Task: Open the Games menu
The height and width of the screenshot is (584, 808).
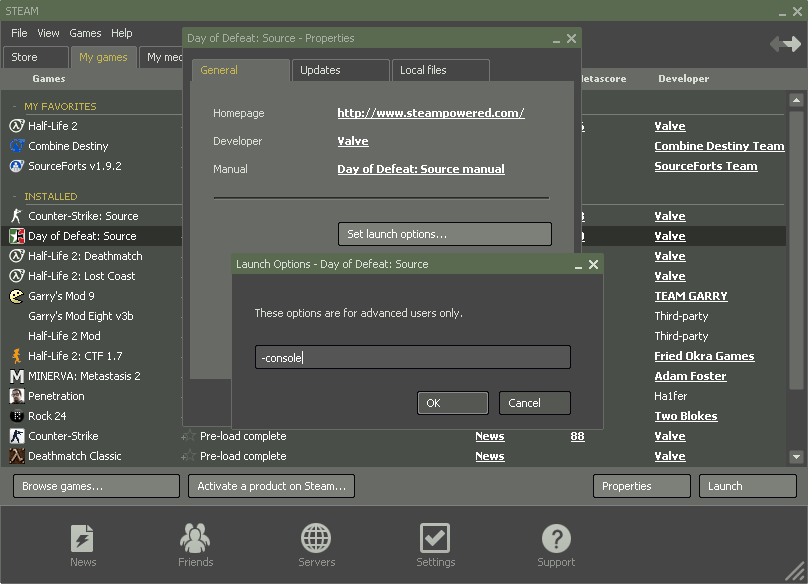Action: click(85, 33)
